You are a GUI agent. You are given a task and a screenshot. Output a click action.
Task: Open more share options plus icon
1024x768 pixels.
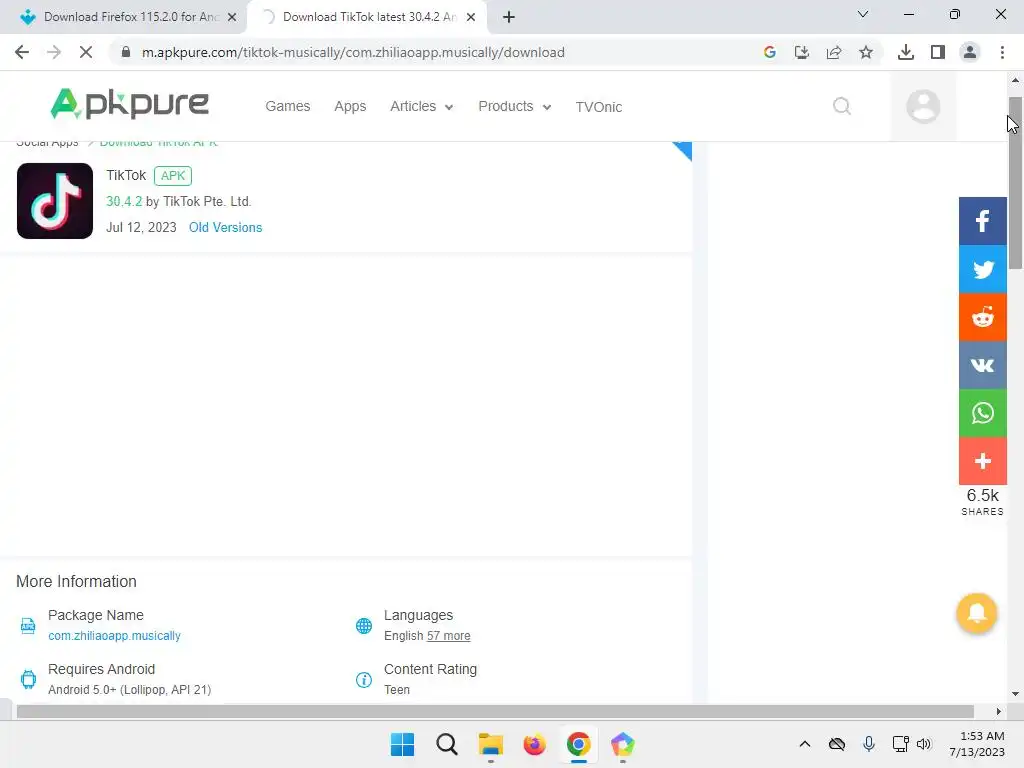click(x=982, y=461)
